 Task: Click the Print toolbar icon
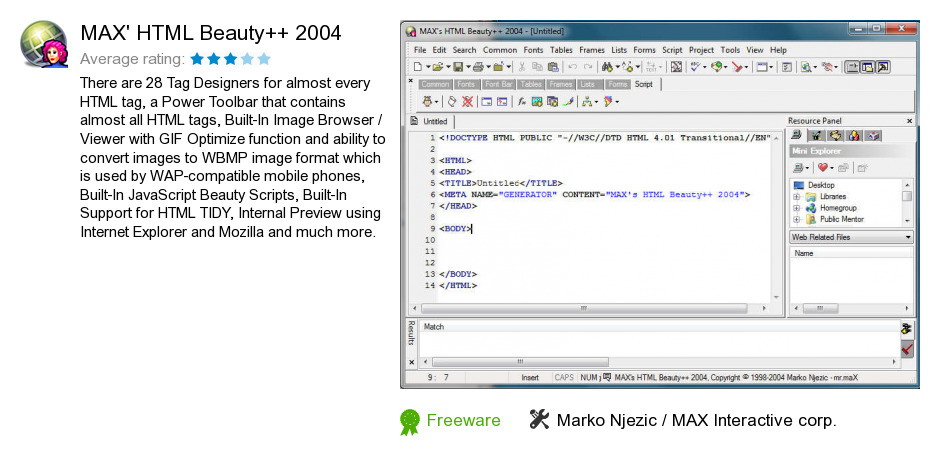[x=478, y=67]
